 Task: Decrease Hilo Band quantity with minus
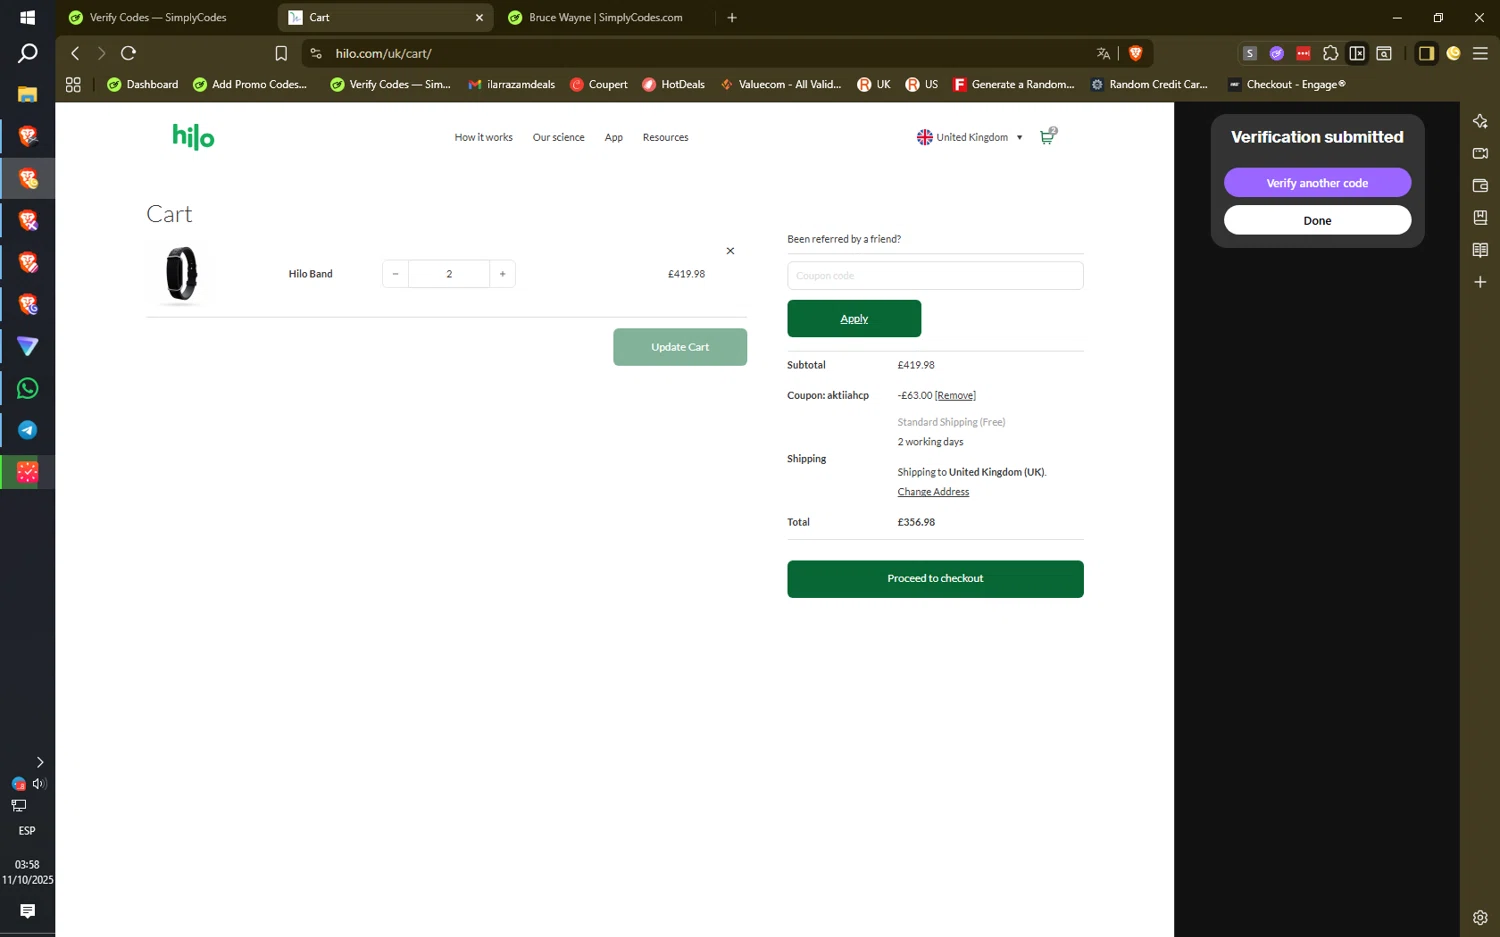pyautogui.click(x=395, y=274)
